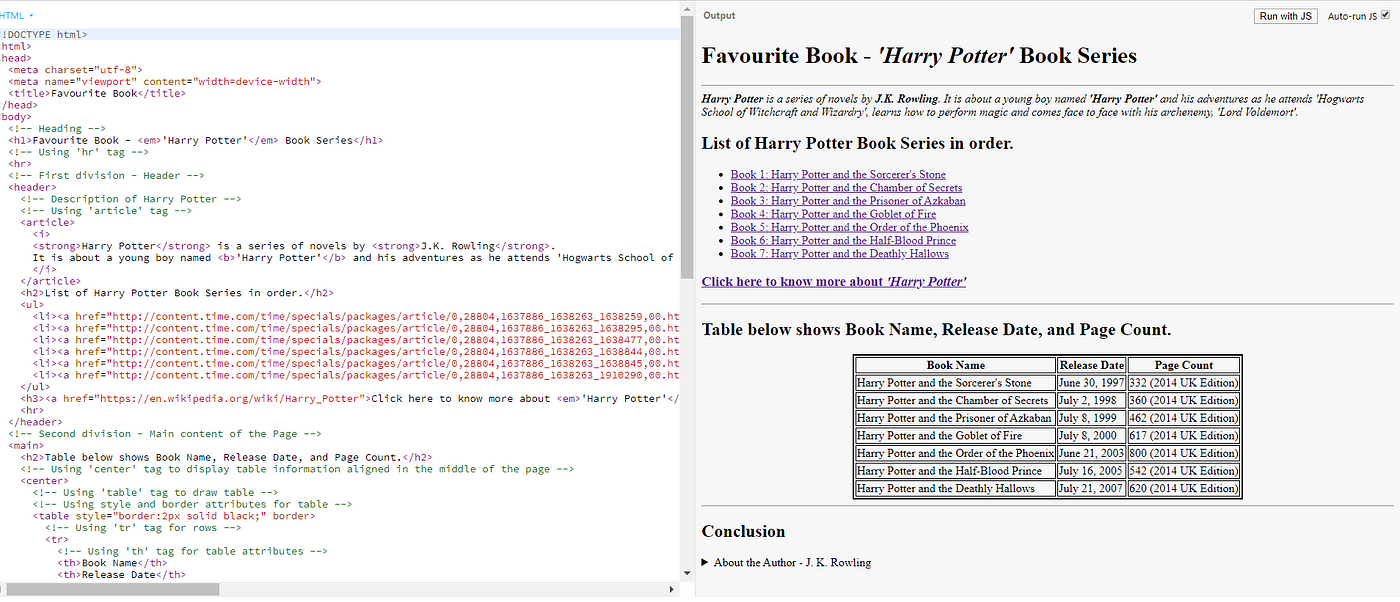Click the <th>Release Date</th> code line
The height and width of the screenshot is (602, 1400).
122,575
